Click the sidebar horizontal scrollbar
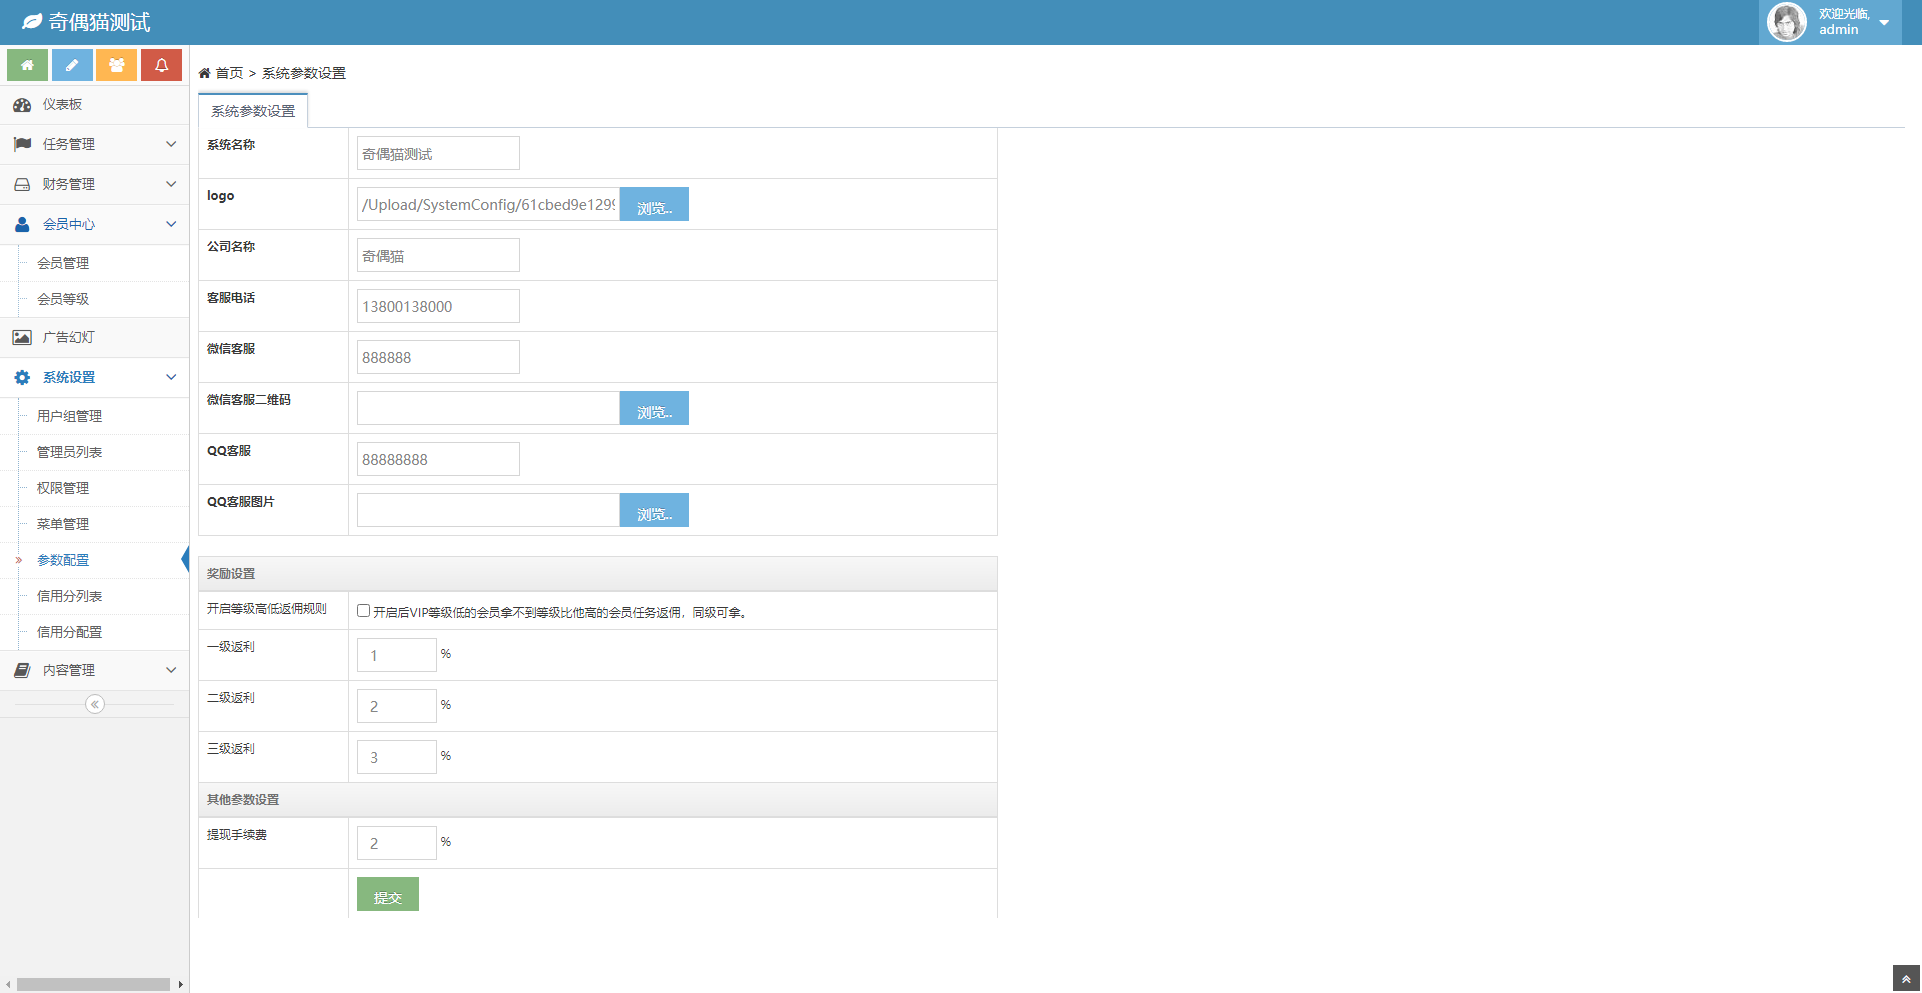This screenshot has width=1922, height=993. 93,985
